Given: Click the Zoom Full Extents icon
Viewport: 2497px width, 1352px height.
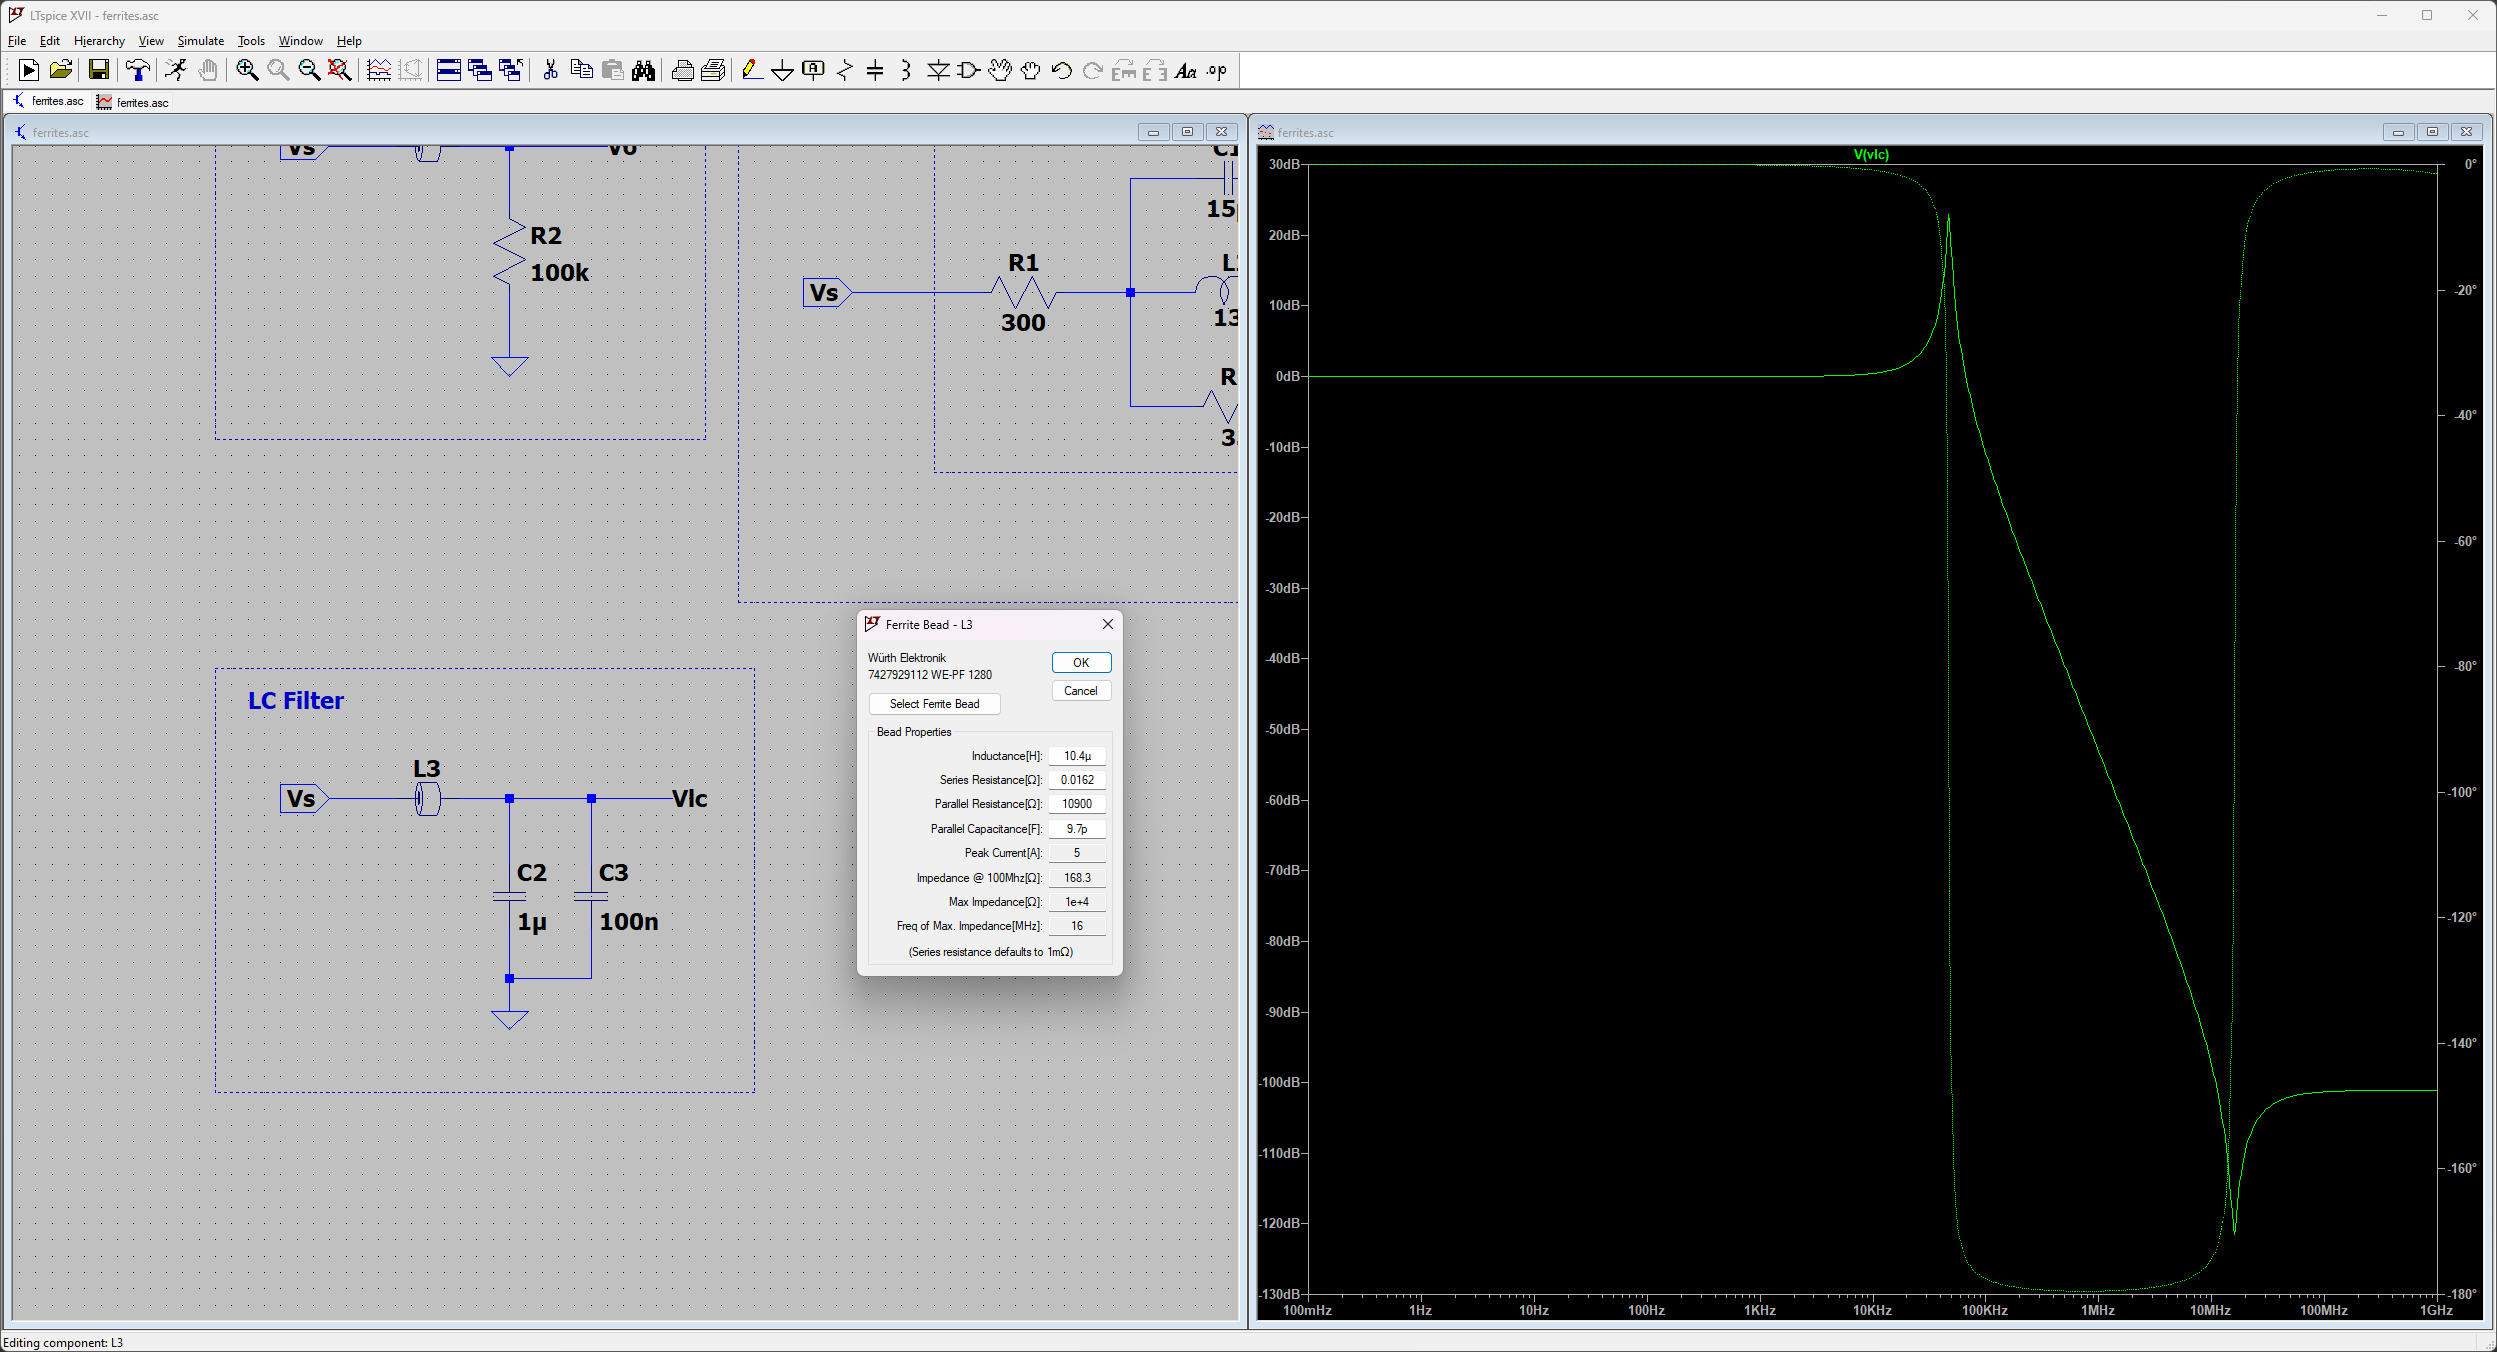Looking at the screenshot, I should coord(340,70).
